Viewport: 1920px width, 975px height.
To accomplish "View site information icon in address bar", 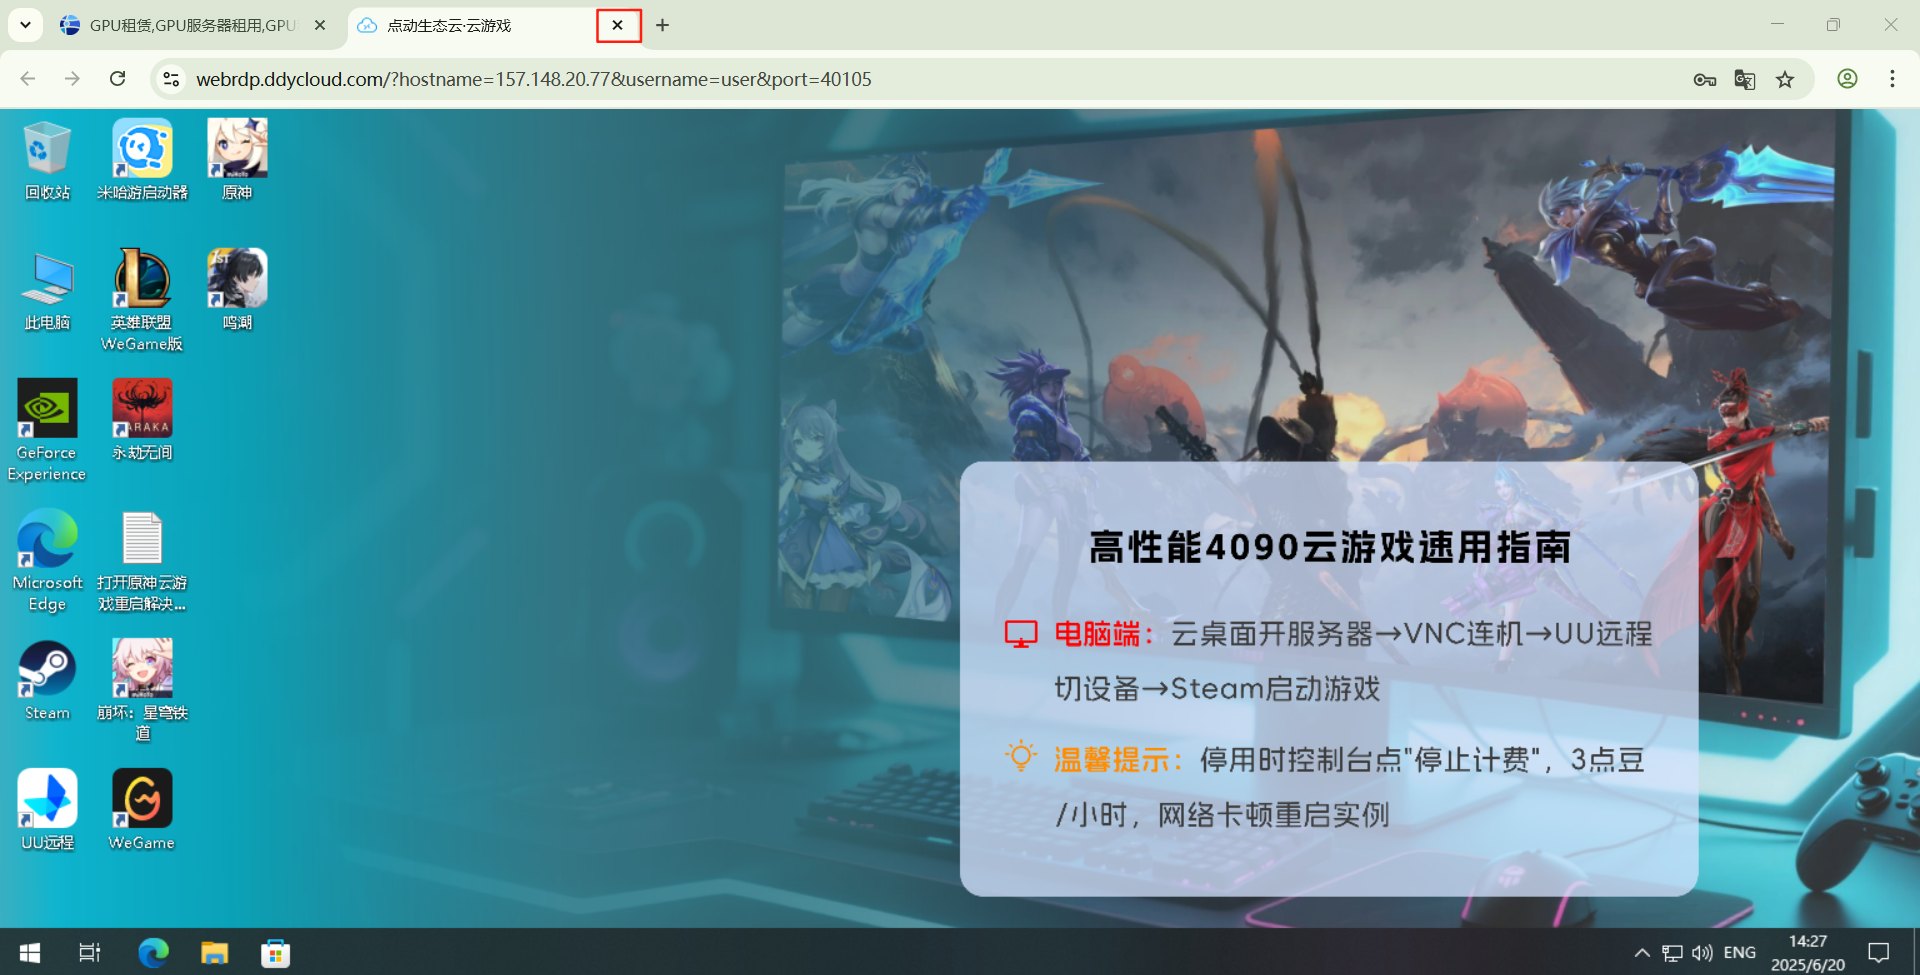I will coord(171,79).
